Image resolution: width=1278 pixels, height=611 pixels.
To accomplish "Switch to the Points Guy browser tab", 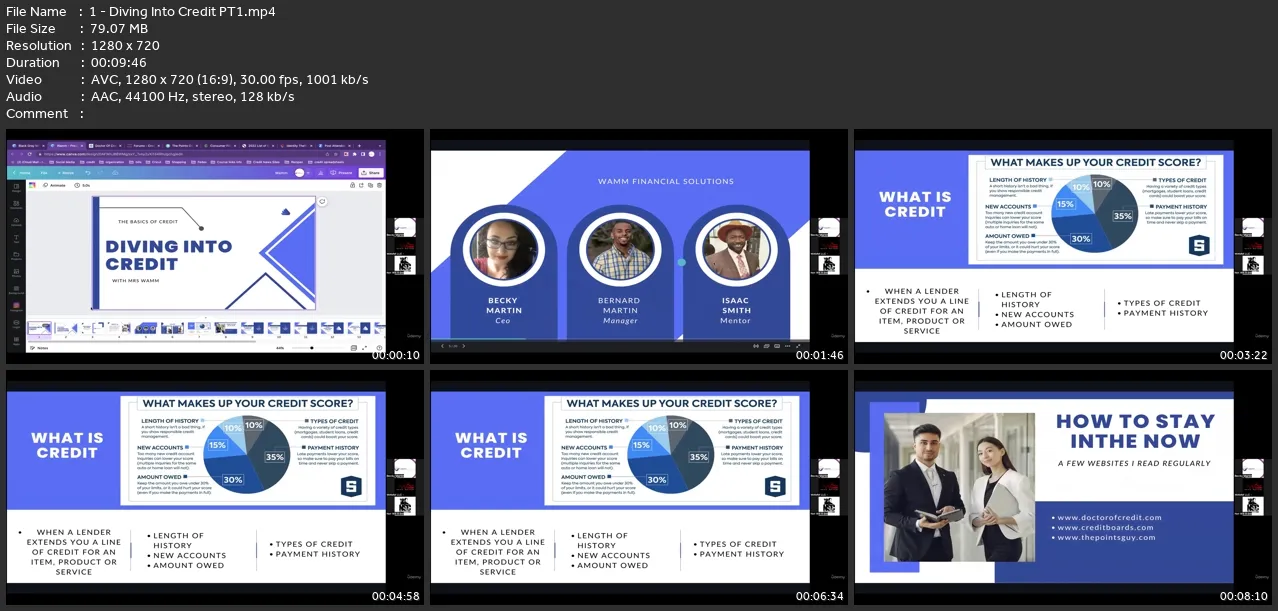I will [184, 146].
